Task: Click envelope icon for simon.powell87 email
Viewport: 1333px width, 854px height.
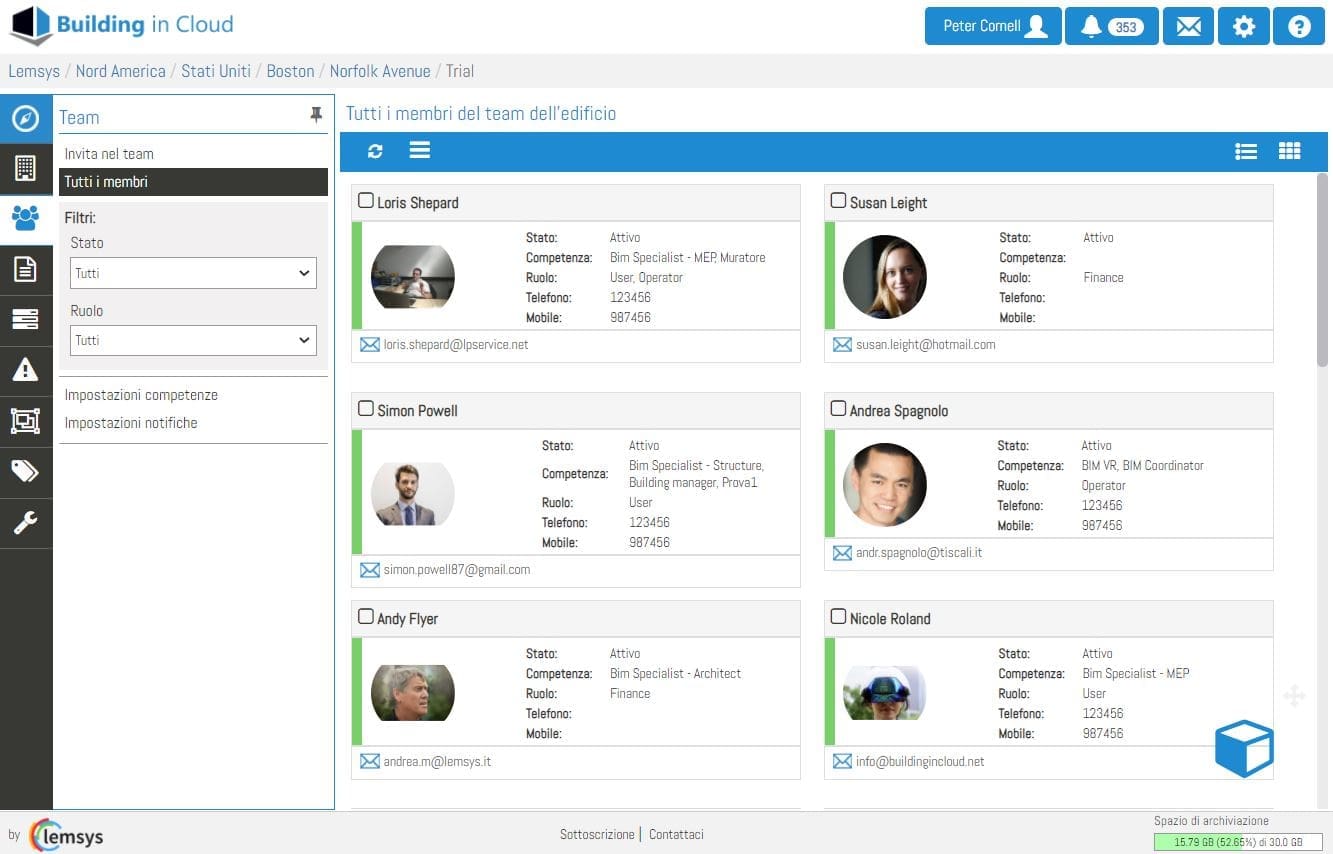Action: 369,570
